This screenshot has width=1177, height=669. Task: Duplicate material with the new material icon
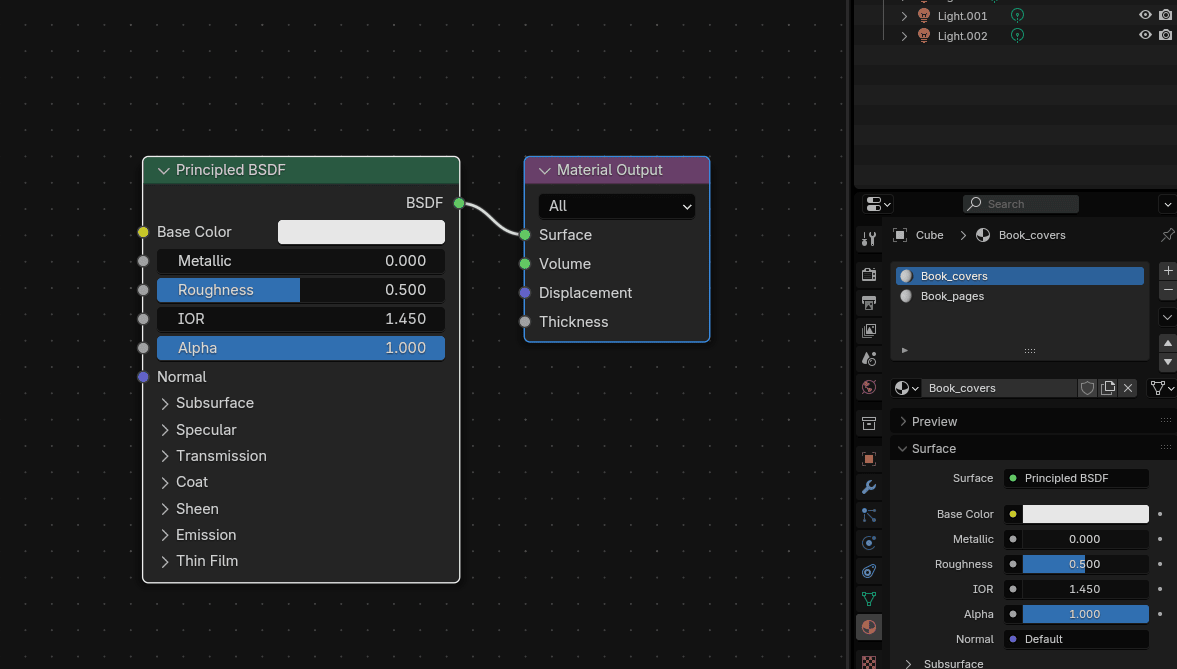[x=1108, y=388]
